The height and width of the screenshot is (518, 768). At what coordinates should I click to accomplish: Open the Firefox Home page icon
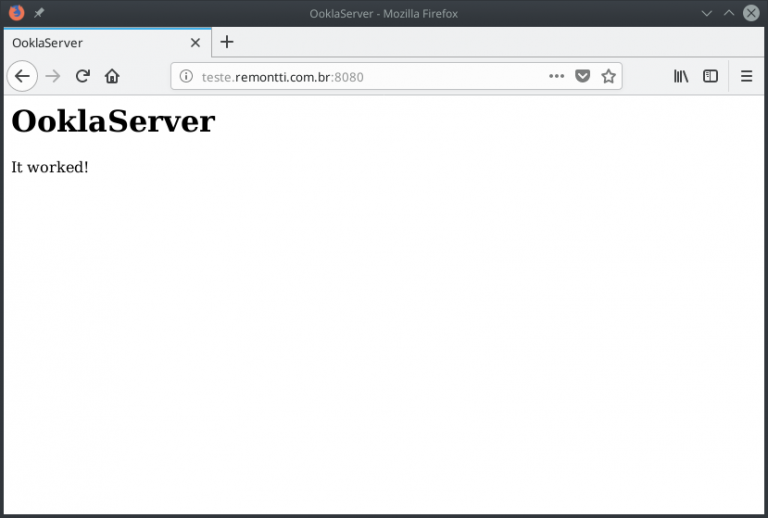[x=112, y=76]
